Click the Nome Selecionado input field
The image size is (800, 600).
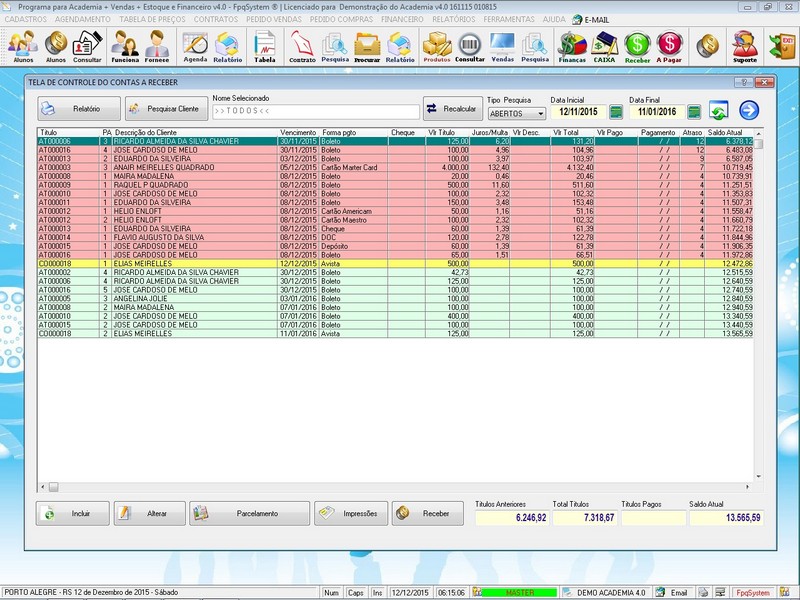click(314, 112)
